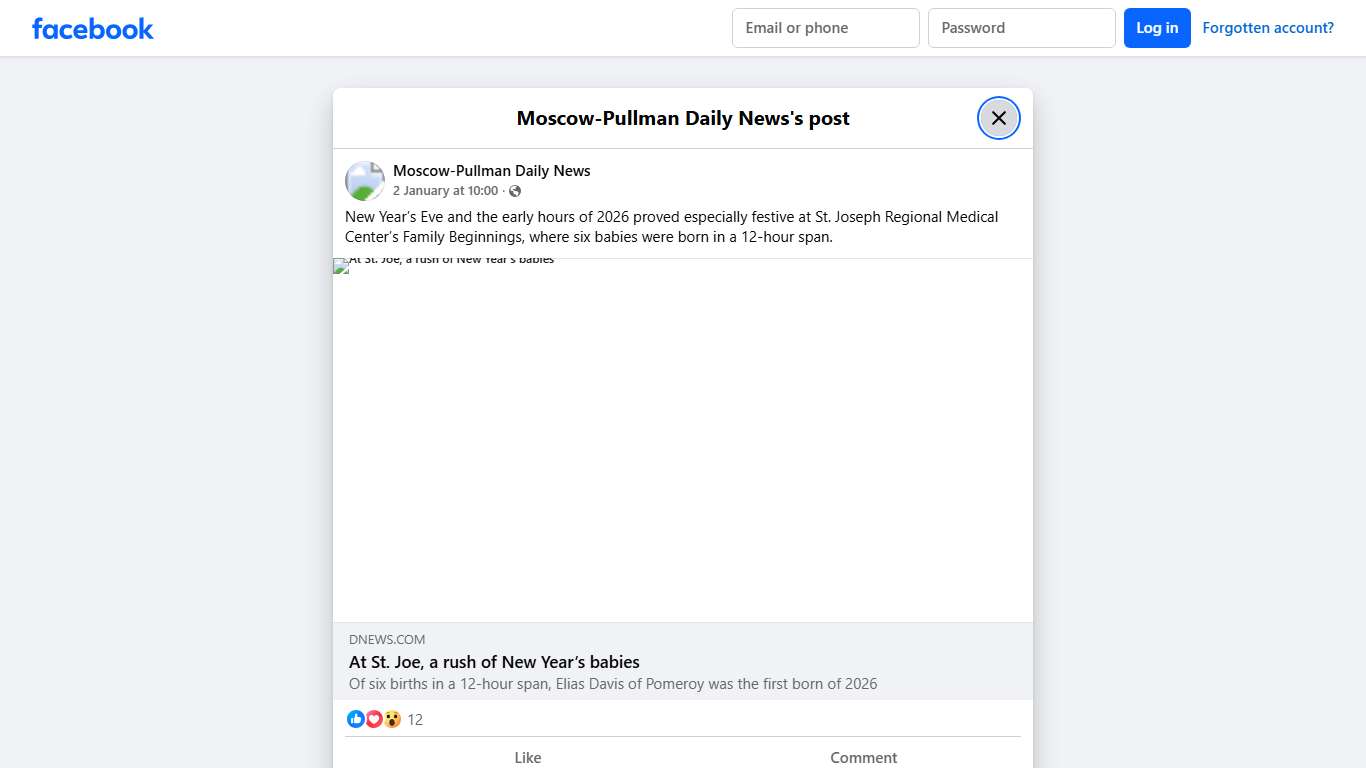Open the Forgotten account? link

1267,28
